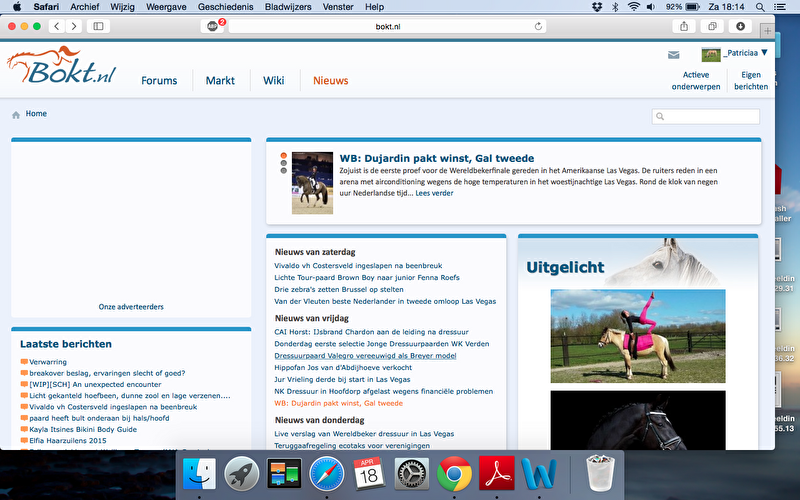800x500 pixels.
Task: Click the bokt.nl address bar
Action: (x=388, y=26)
